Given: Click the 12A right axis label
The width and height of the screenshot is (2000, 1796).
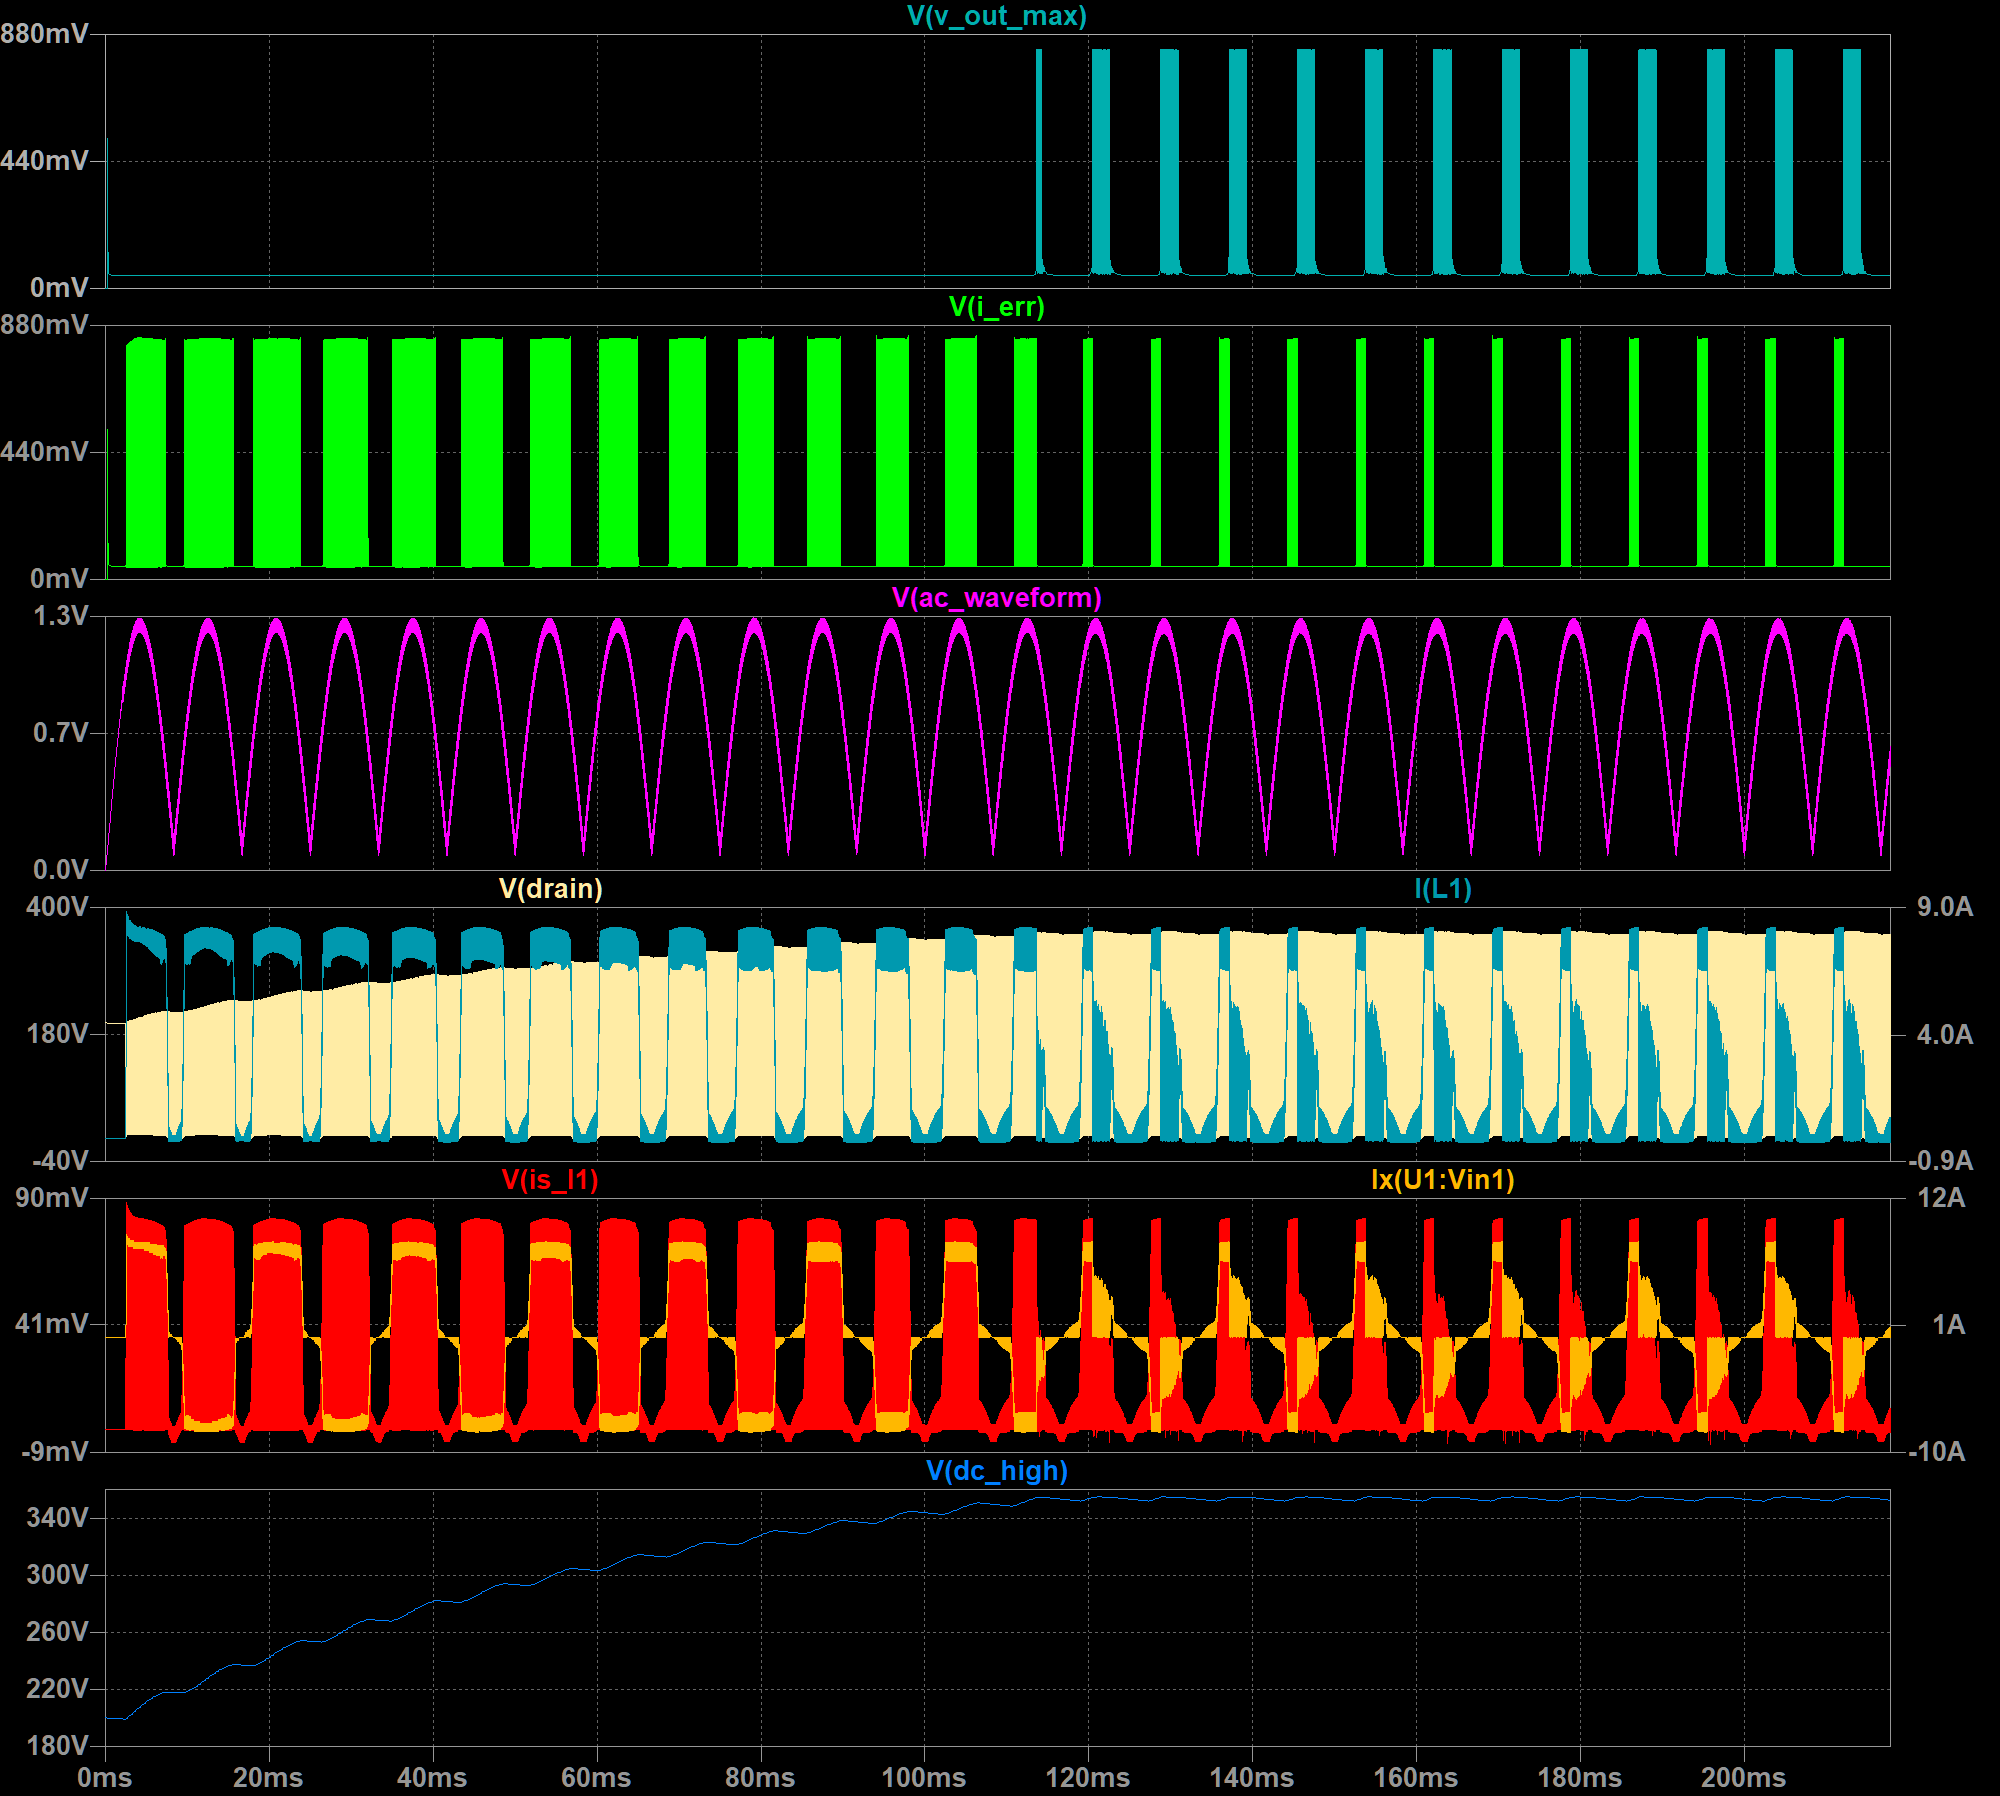Looking at the screenshot, I should [1940, 1198].
